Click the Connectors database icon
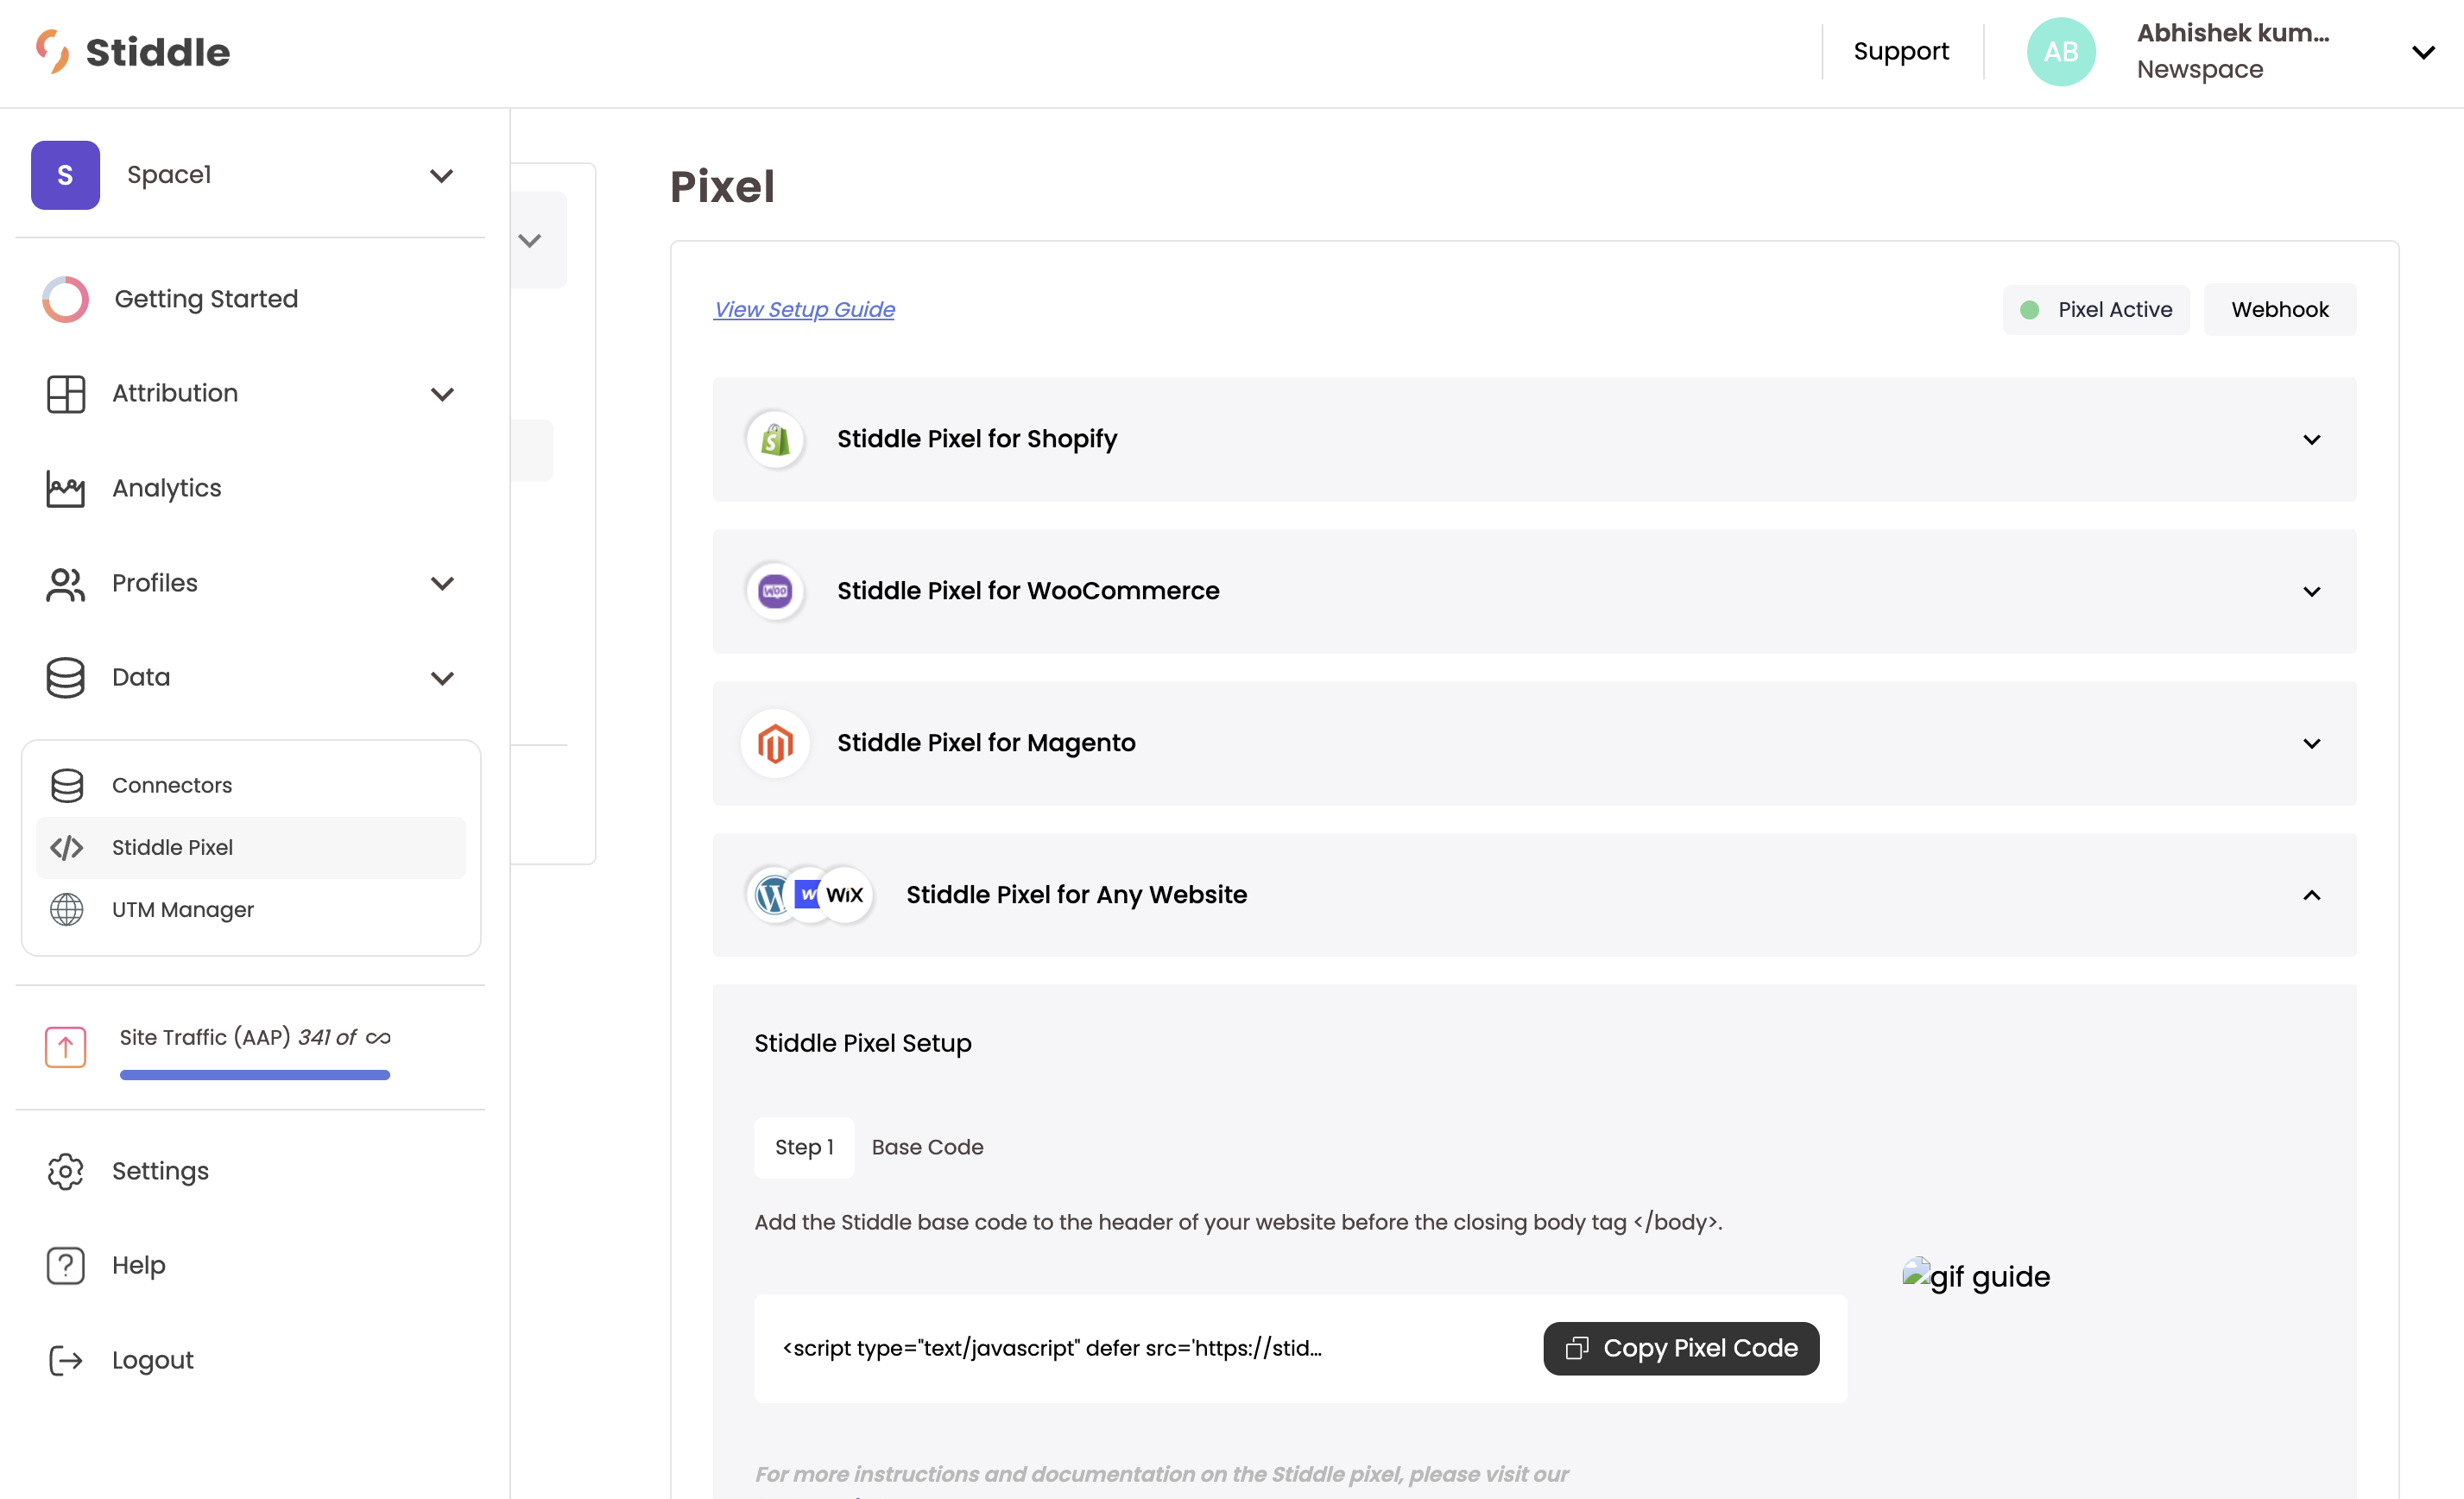This screenshot has width=2464, height=1499. coord(67,785)
